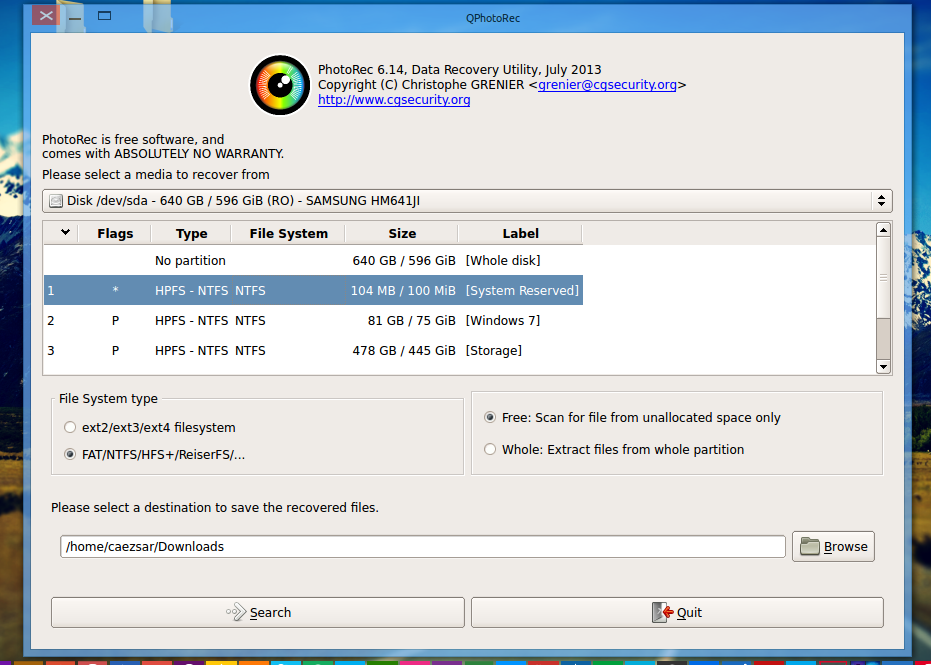Click the destination path input field
The image size is (931, 665).
click(423, 546)
